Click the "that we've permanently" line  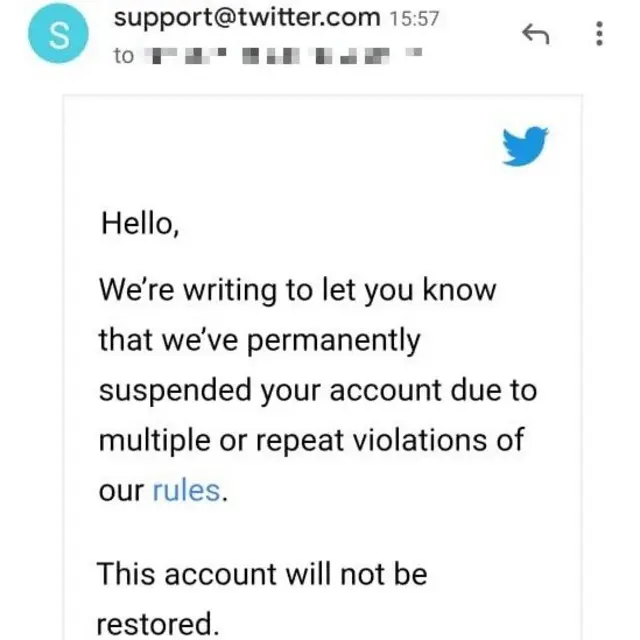(x=260, y=340)
